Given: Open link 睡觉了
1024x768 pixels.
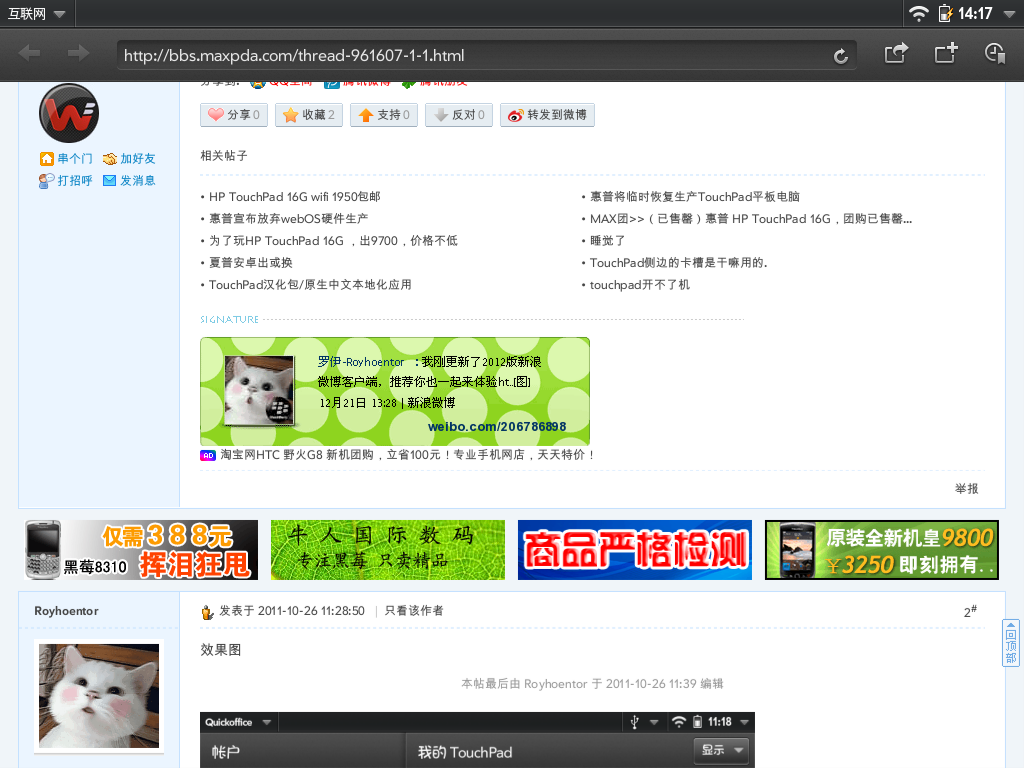Looking at the screenshot, I should [607, 241].
